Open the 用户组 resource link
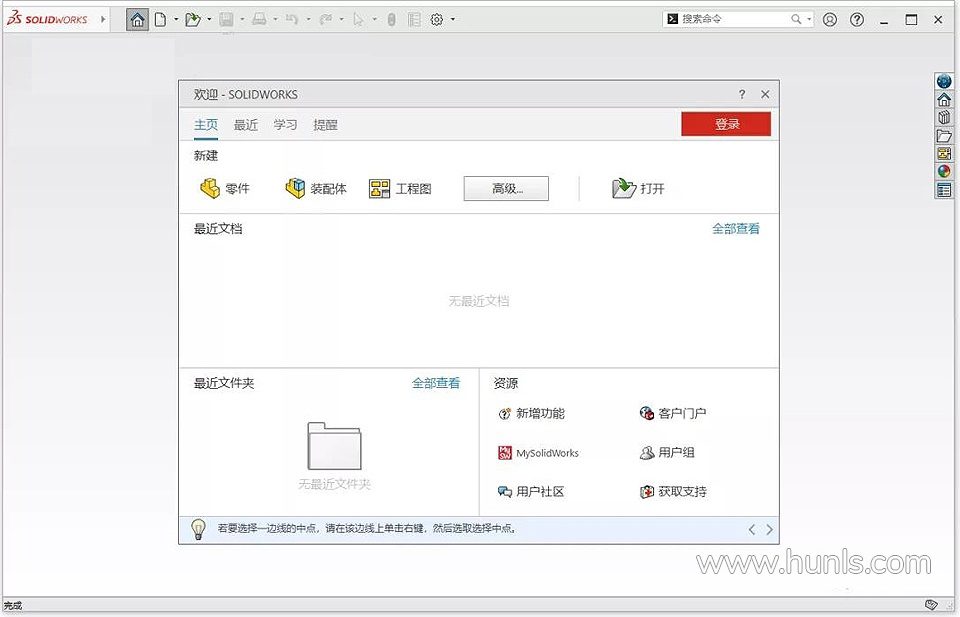This screenshot has width=960, height=617. (x=667, y=453)
